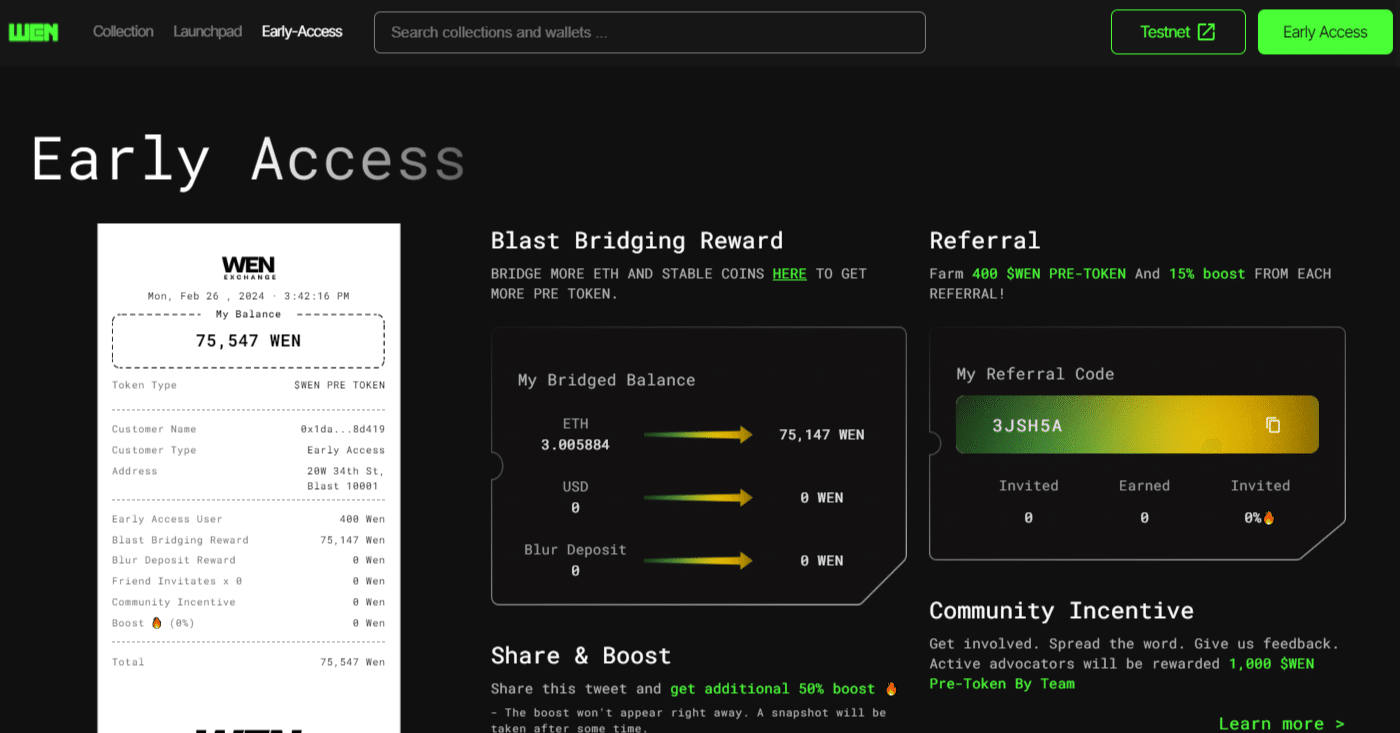Follow the HERE link to bridge more ETH
Screen dimensions: 1400x733
pyautogui.click(x=789, y=274)
